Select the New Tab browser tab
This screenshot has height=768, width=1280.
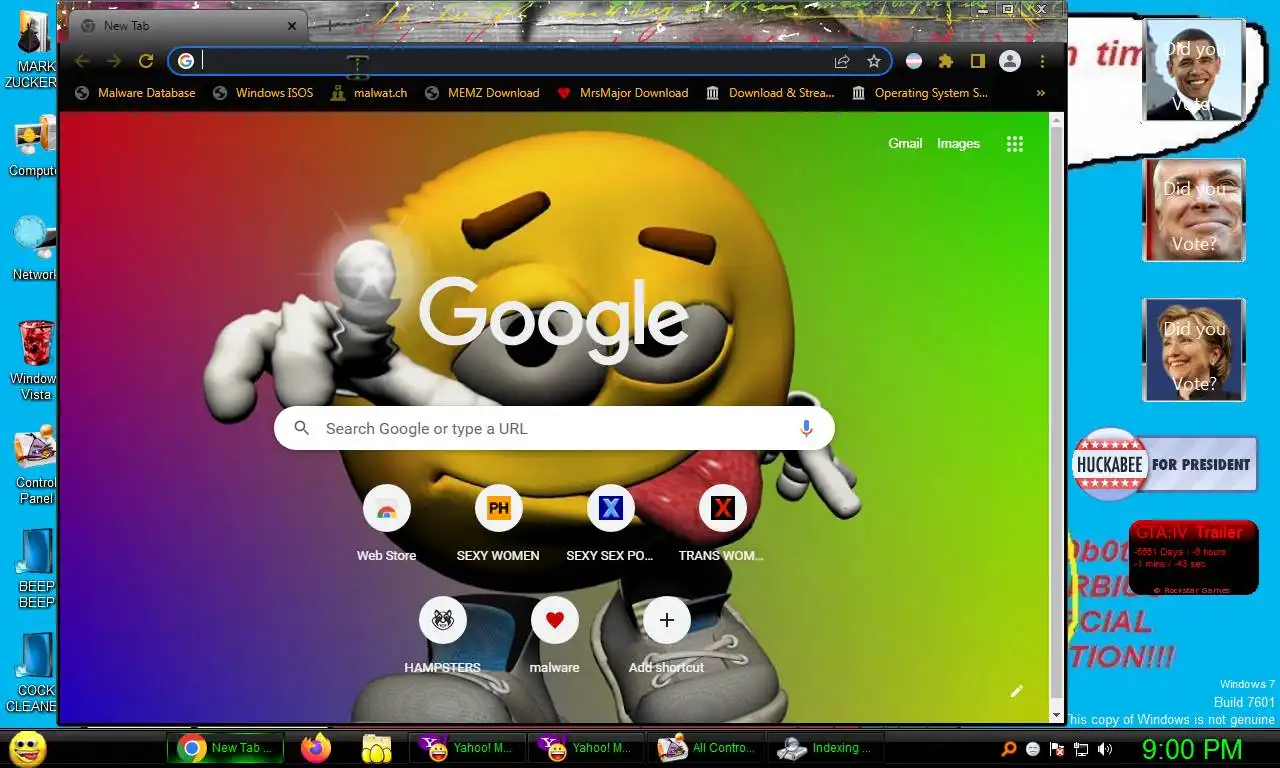(188, 26)
